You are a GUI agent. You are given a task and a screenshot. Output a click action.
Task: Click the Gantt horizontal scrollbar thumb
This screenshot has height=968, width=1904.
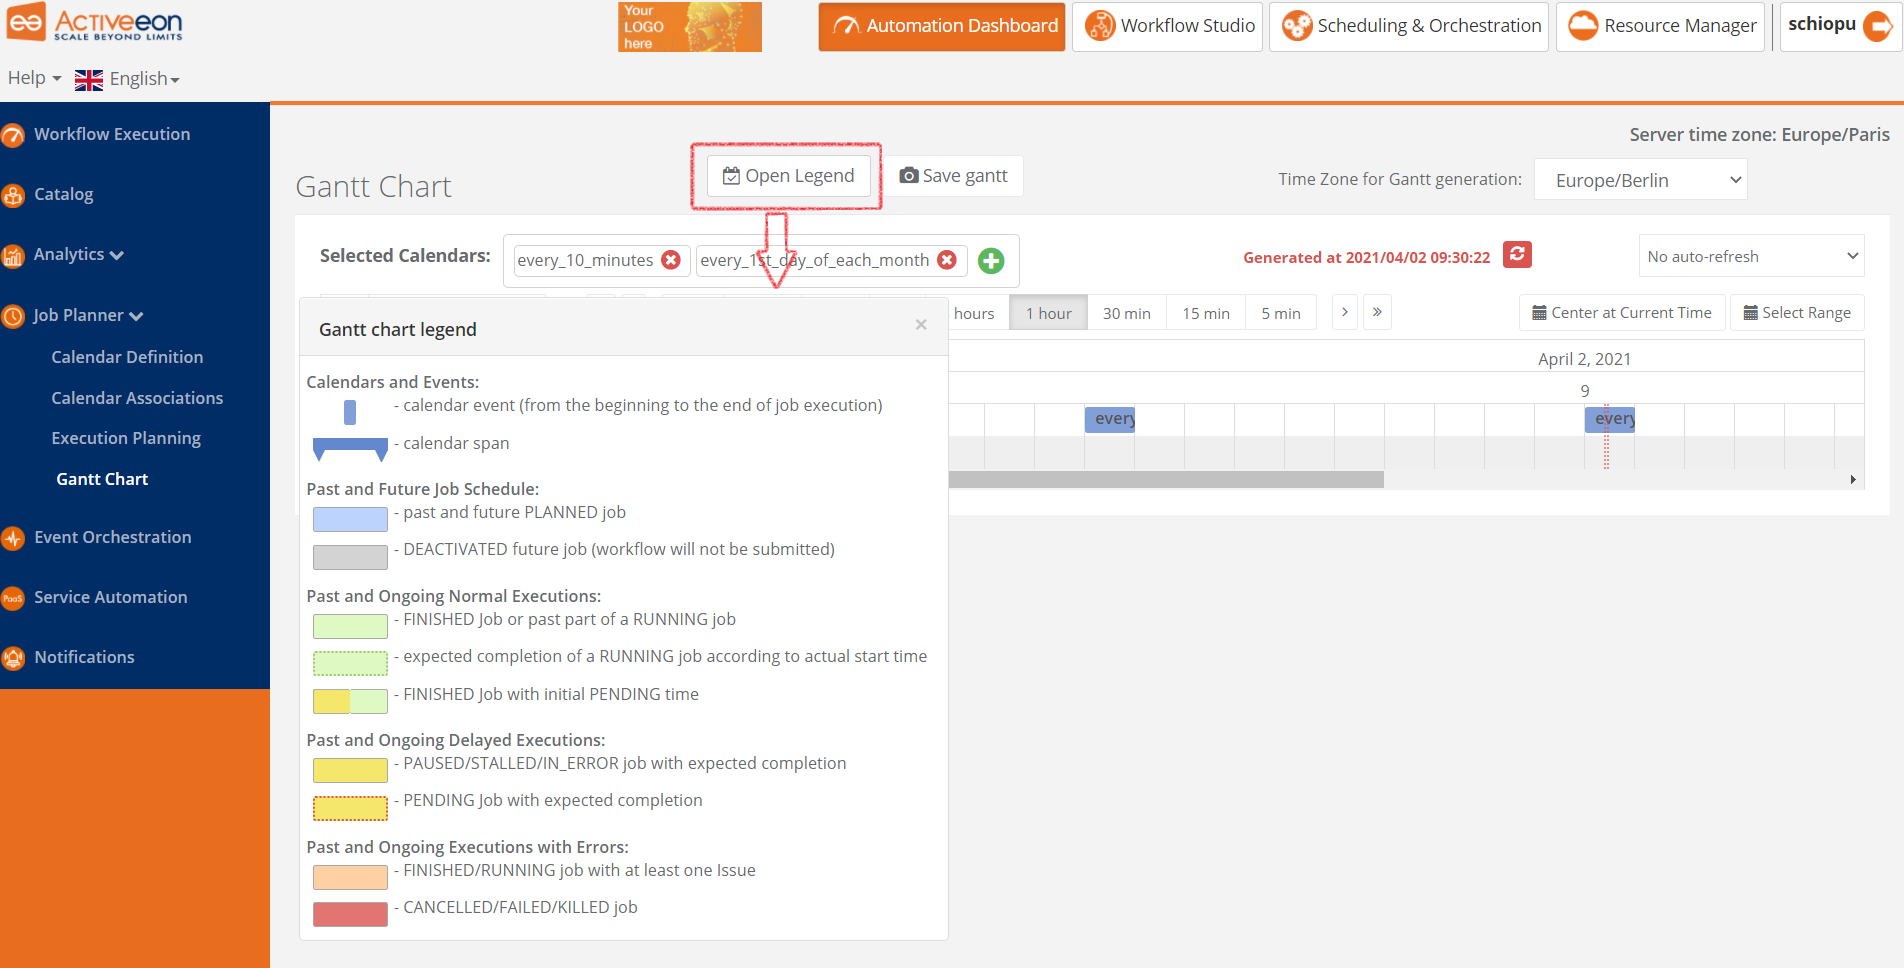tap(1166, 480)
